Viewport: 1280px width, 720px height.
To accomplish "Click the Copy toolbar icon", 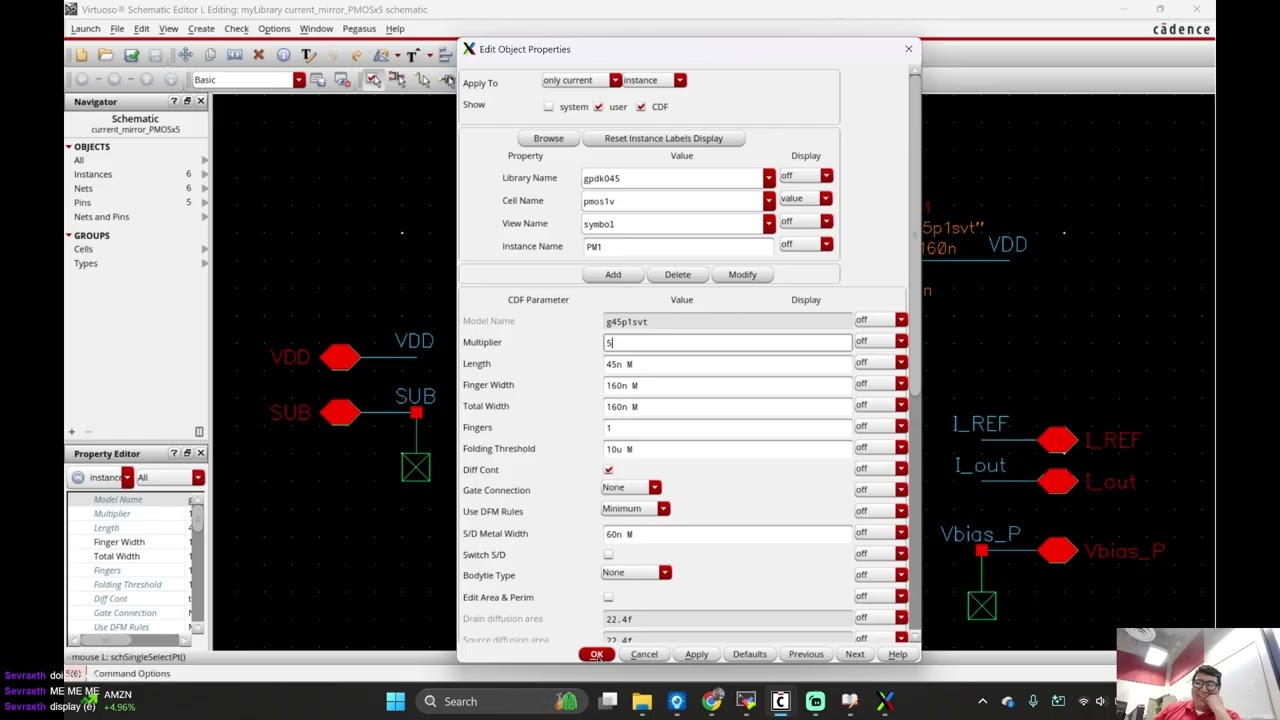I will click(x=210, y=55).
